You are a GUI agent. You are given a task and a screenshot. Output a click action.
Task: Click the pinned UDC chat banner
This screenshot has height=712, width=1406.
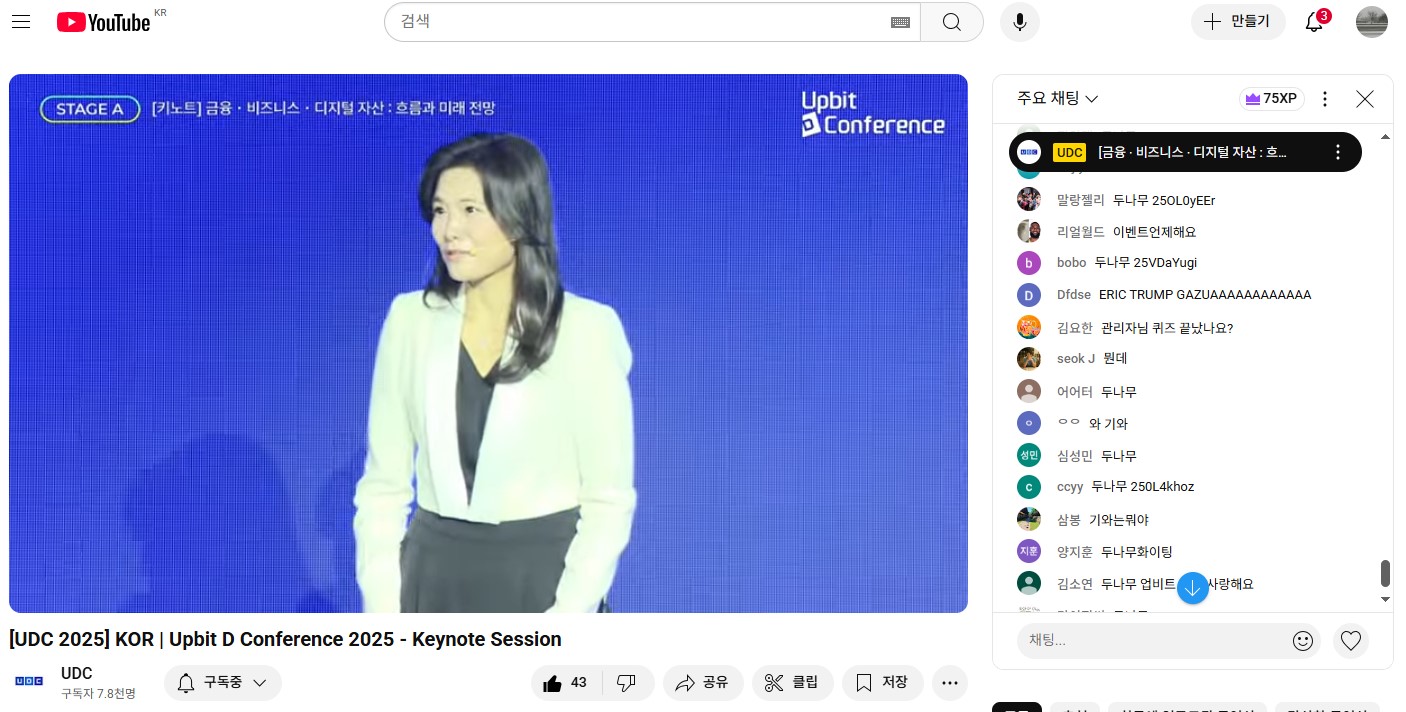tap(1185, 152)
